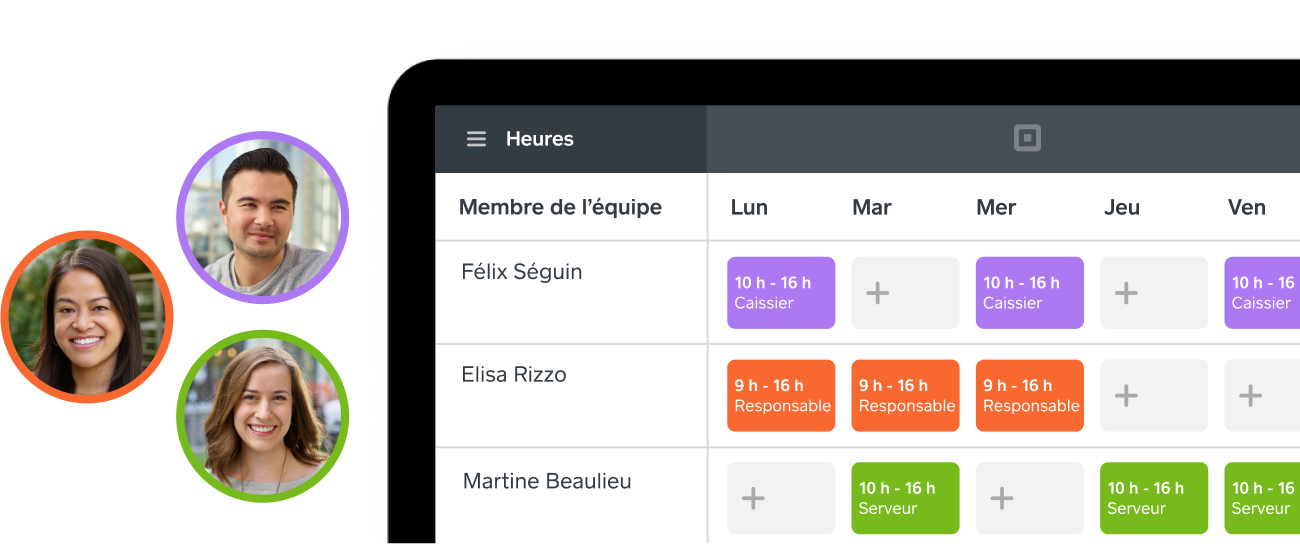Open Elisa's Monday Responsable shift
This screenshot has height=544, width=1300.
(x=781, y=396)
